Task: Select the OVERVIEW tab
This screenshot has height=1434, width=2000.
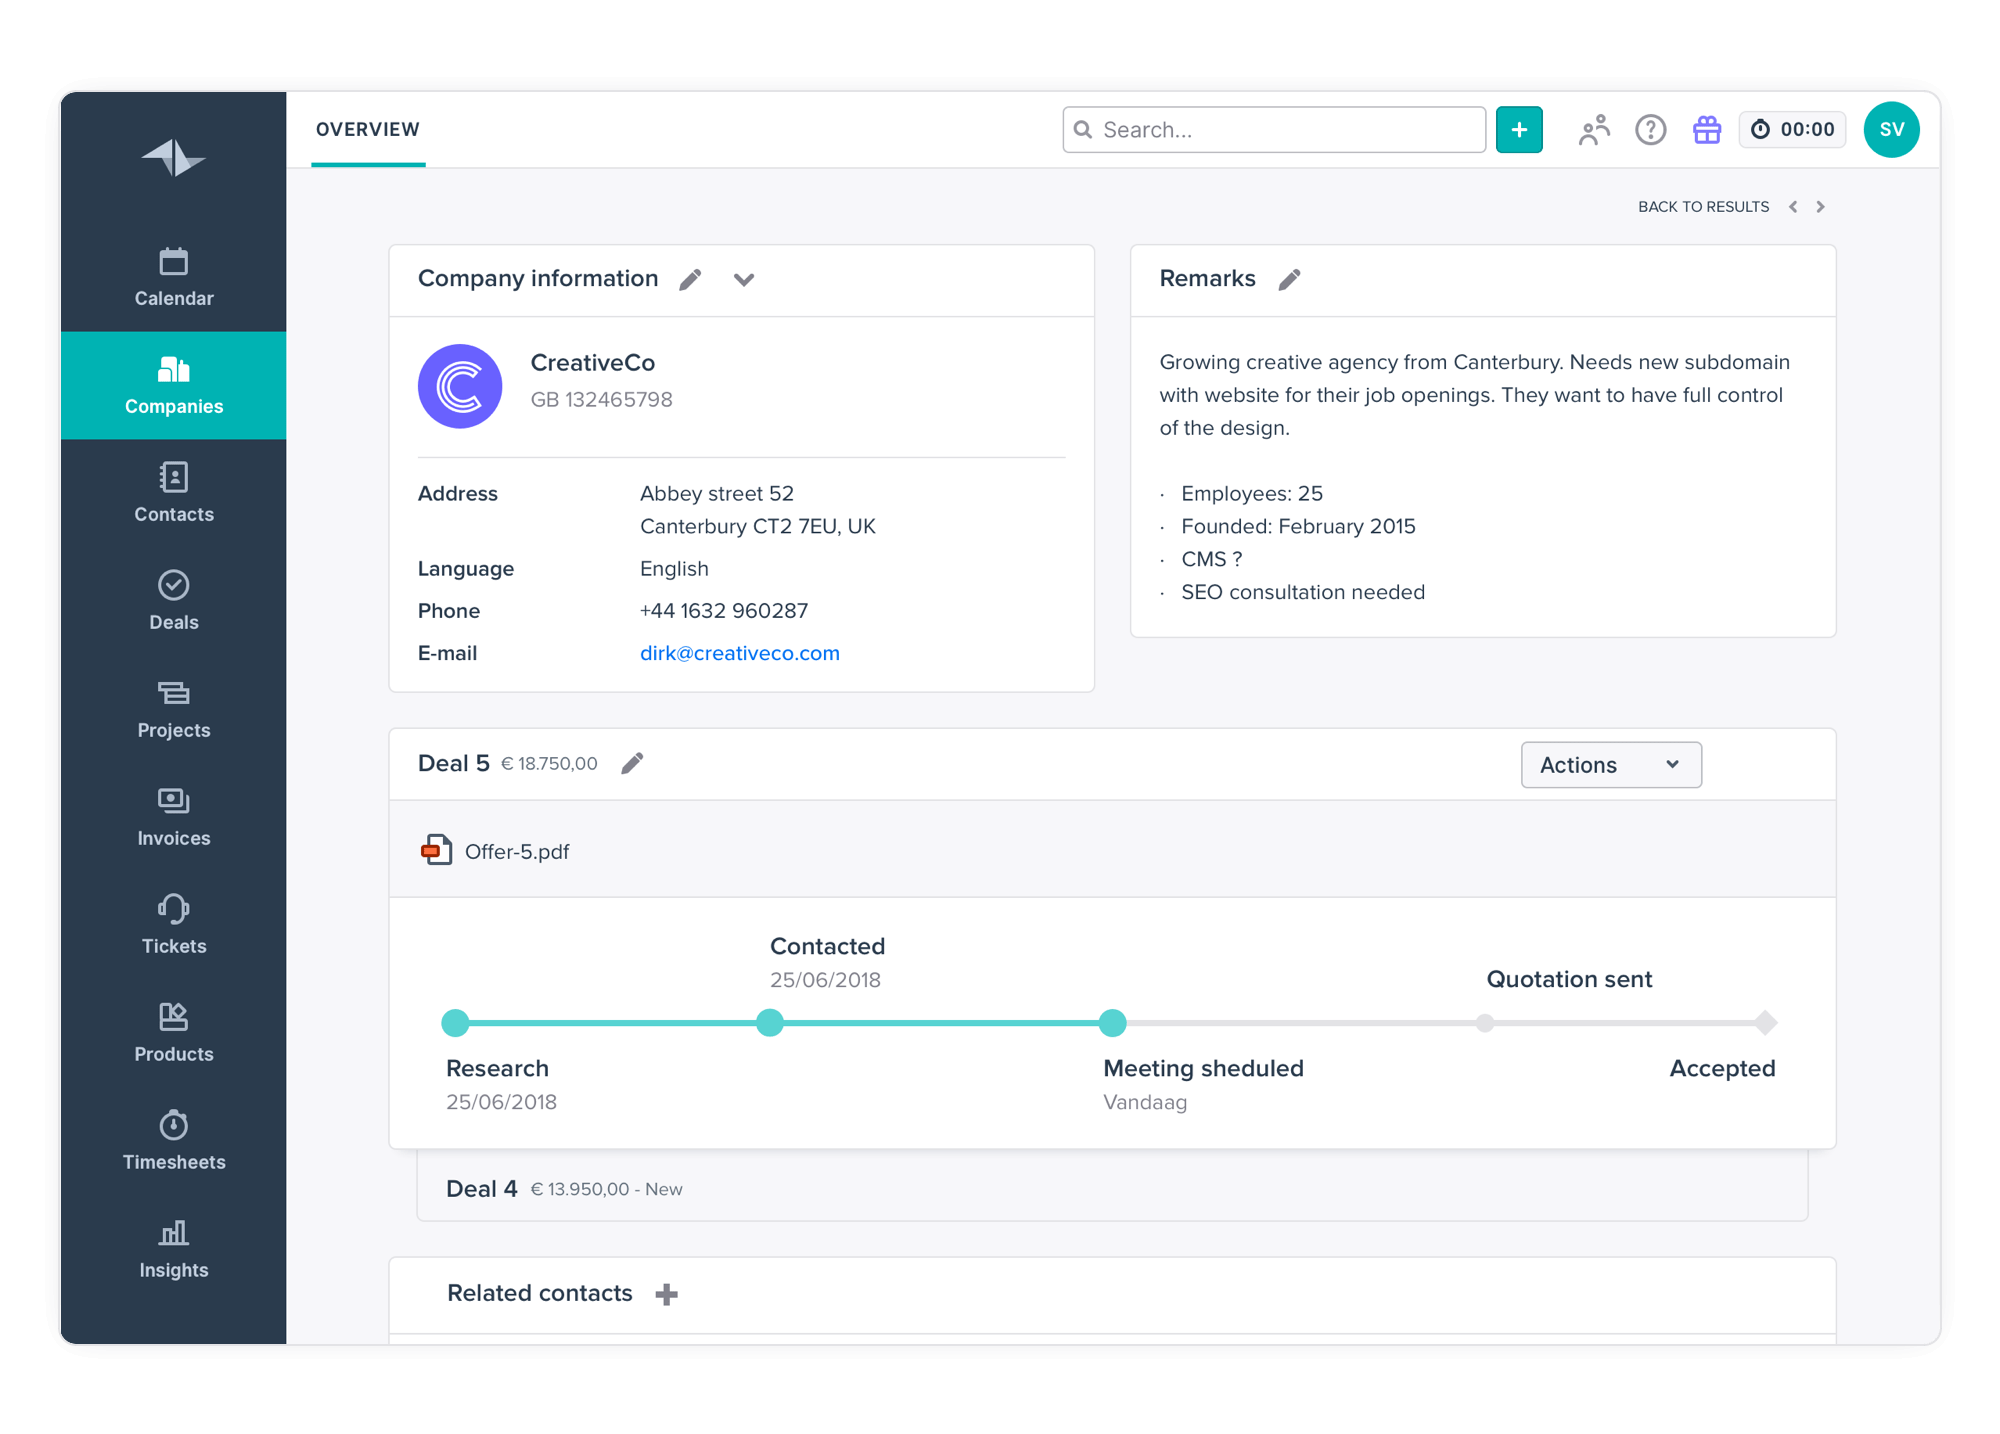Action: pos(368,130)
